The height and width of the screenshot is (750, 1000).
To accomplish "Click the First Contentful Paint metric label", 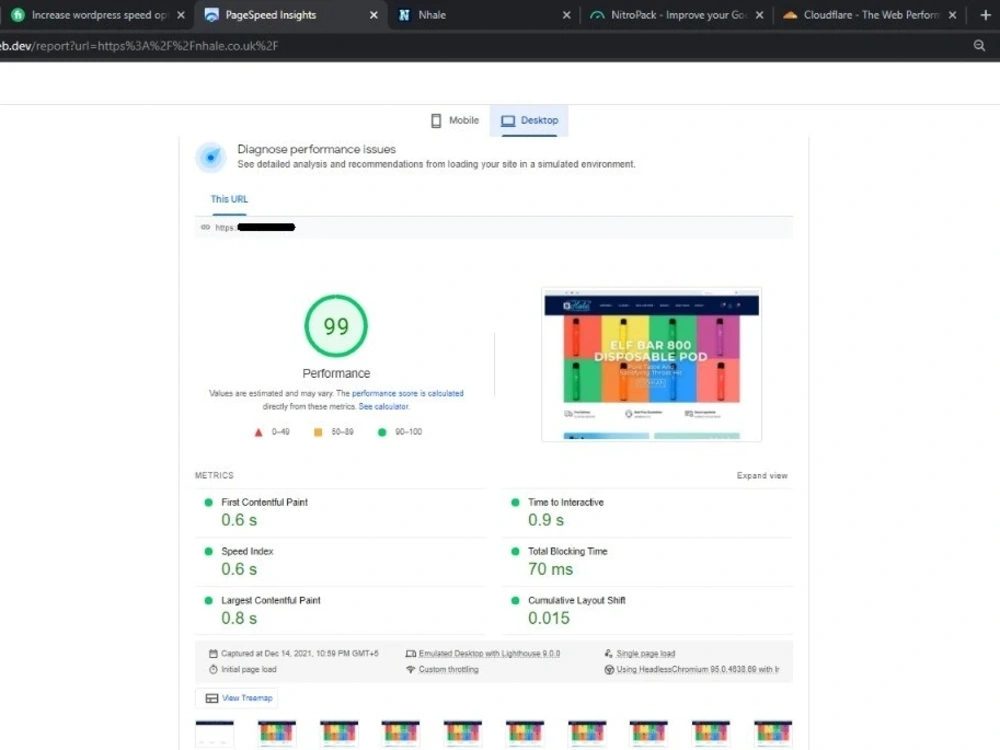I will coord(264,503).
